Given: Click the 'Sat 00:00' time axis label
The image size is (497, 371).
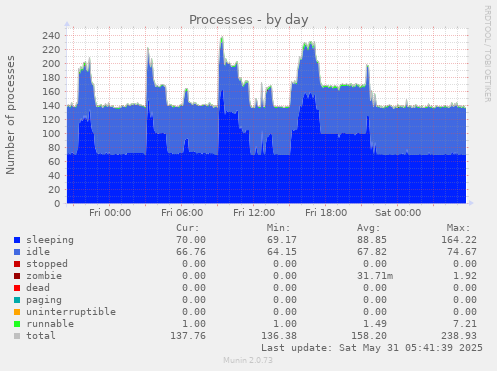Looking at the screenshot, I should click(398, 213).
